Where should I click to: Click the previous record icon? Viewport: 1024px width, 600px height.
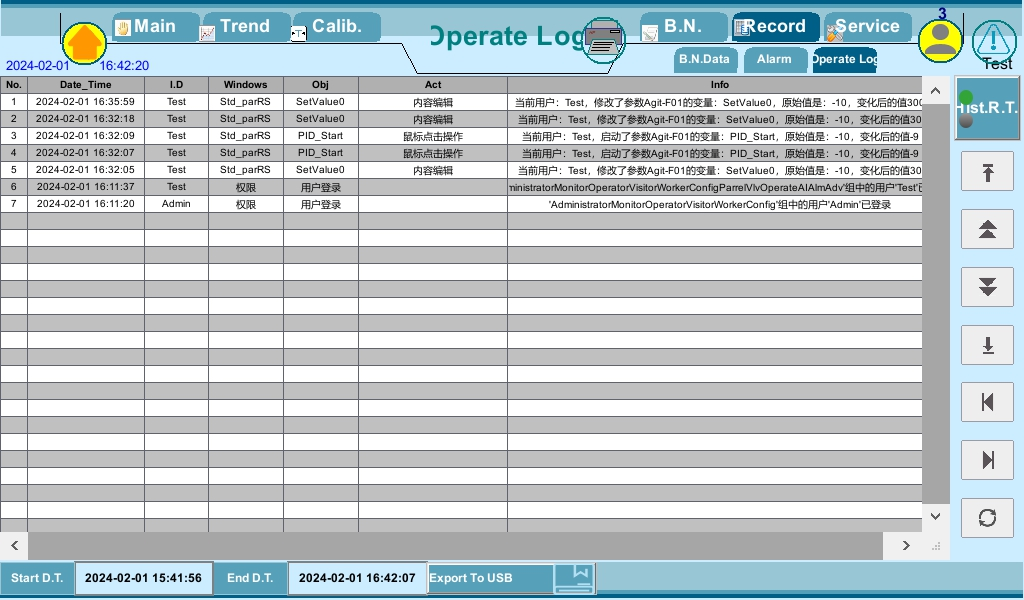tap(987, 402)
